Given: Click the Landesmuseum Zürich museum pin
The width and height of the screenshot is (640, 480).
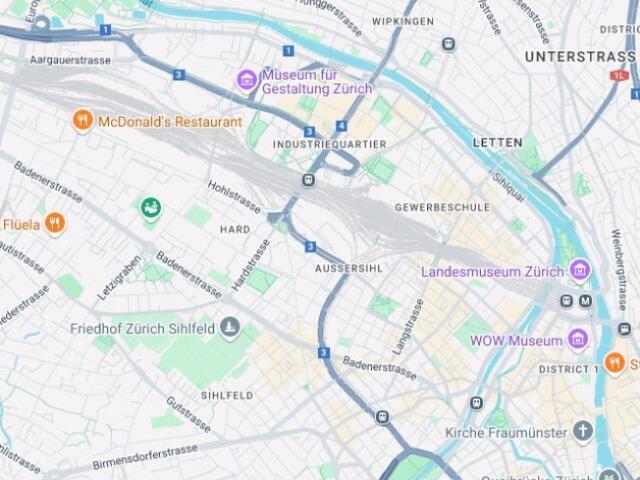Looking at the screenshot, I should click(580, 270).
